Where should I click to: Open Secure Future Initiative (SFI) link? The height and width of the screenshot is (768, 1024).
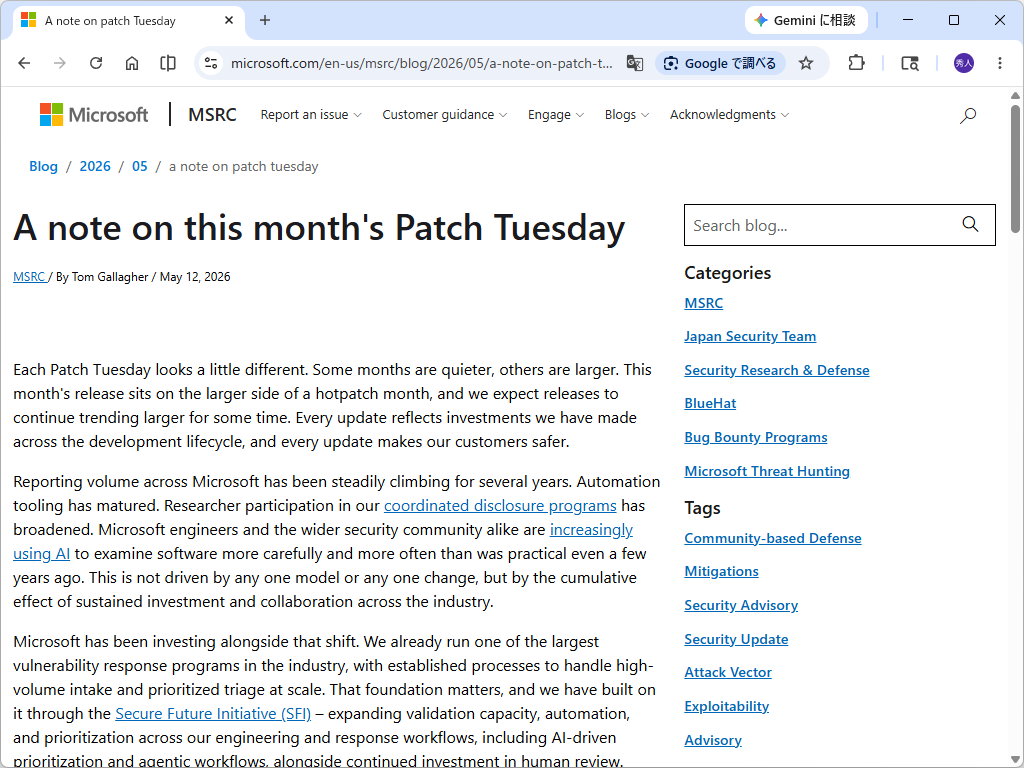213,714
